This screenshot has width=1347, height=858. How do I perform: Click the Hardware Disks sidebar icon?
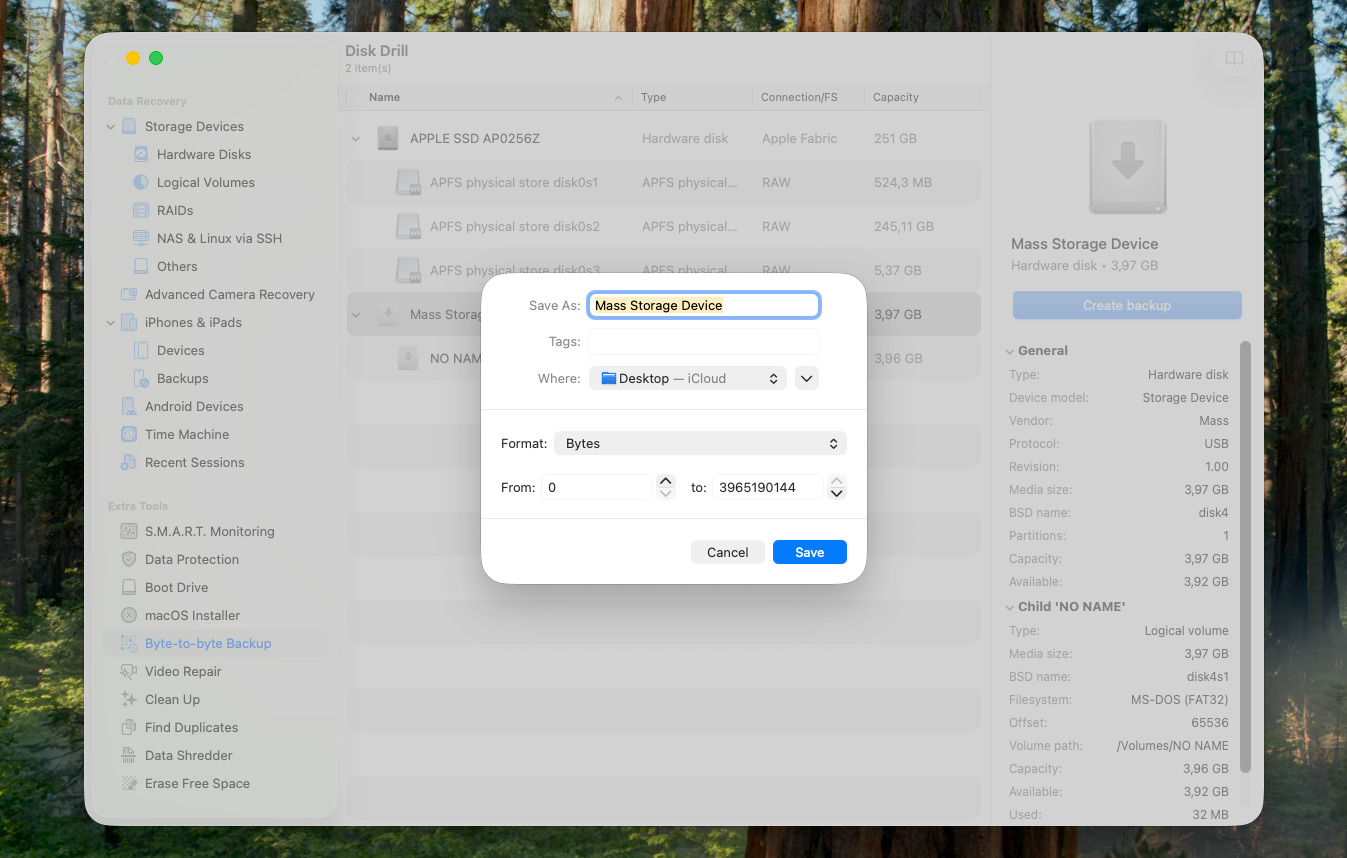click(x=141, y=155)
